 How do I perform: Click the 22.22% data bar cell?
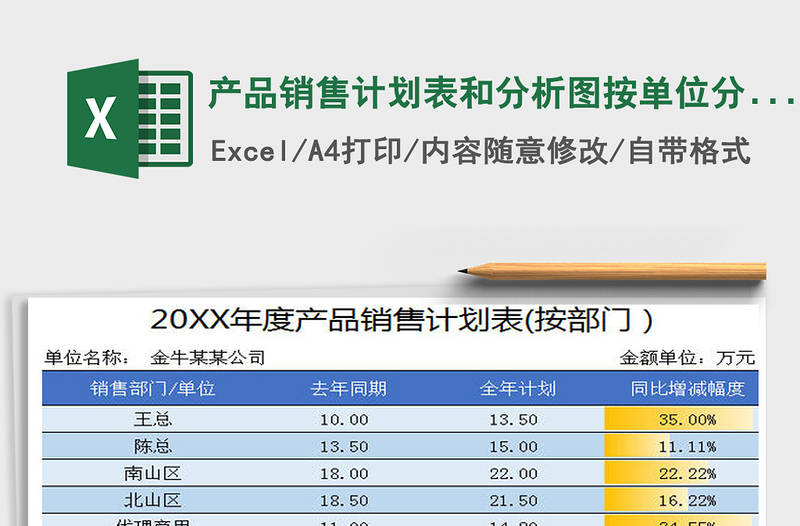(x=681, y=473)
